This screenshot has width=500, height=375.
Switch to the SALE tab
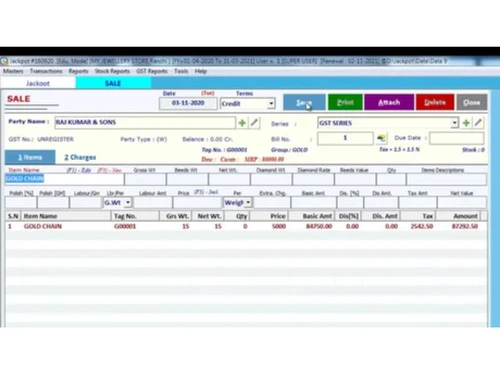coord(113,83)
